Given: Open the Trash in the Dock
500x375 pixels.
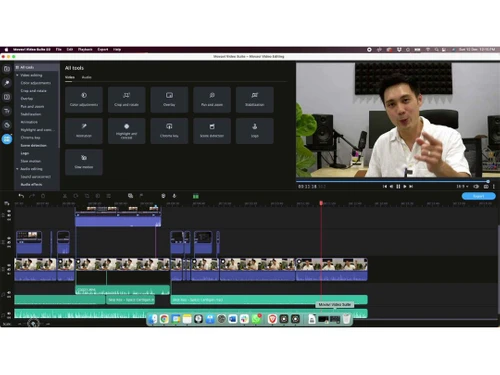Looking at the screenshot, I should (x=346, y=319).
